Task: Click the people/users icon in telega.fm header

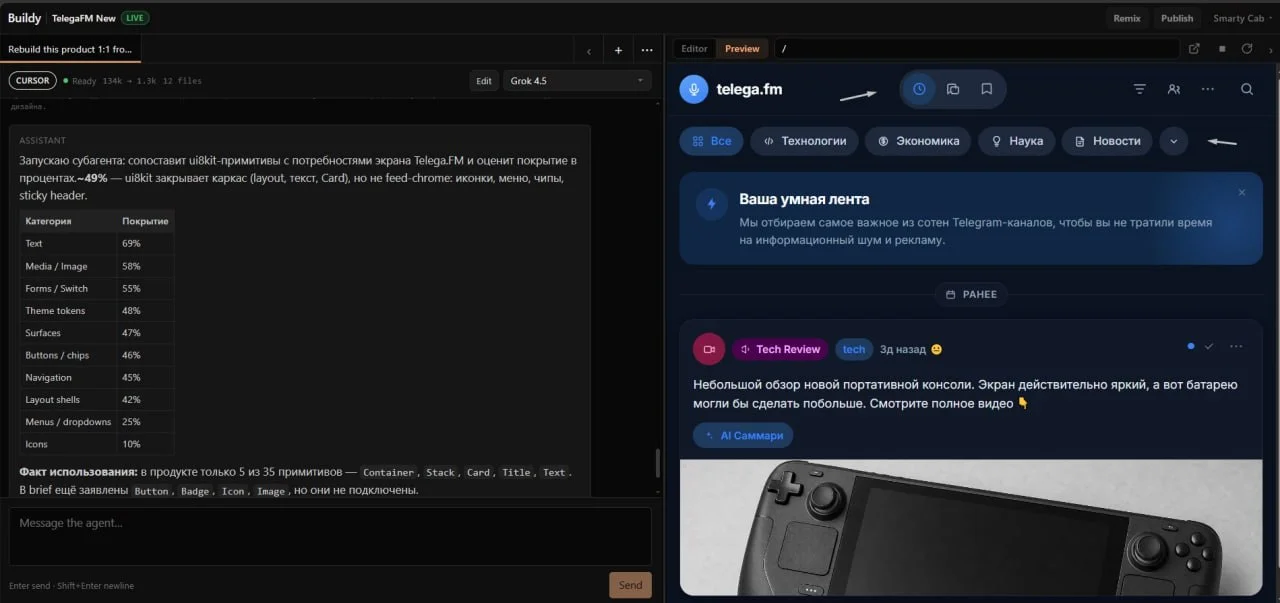Action: coord(1174,89)
